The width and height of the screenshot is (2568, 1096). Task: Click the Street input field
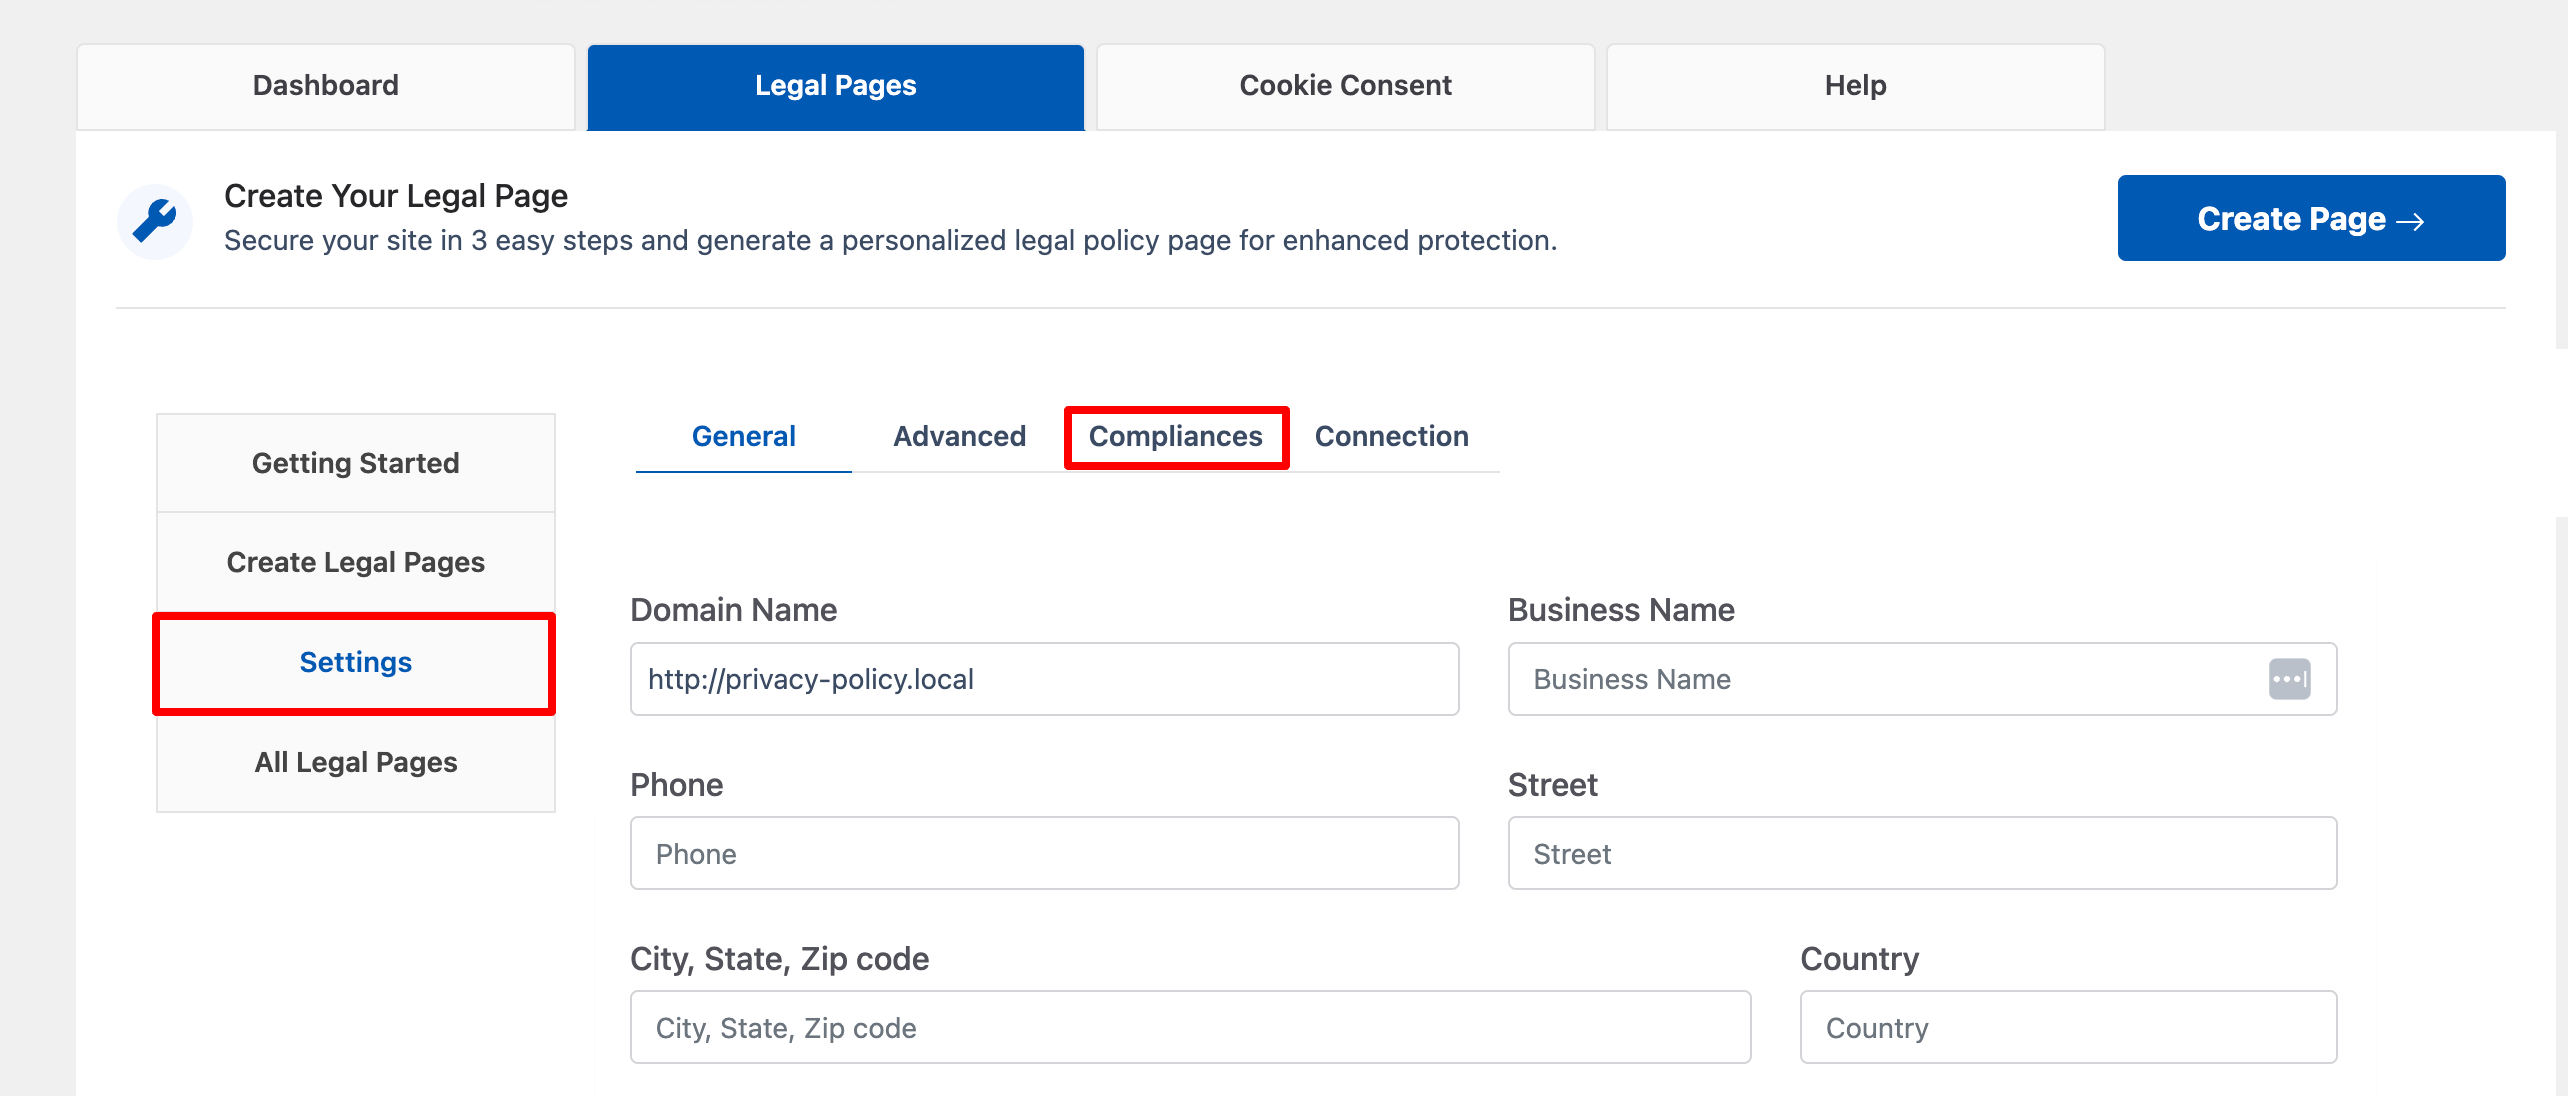(1920, 853)
